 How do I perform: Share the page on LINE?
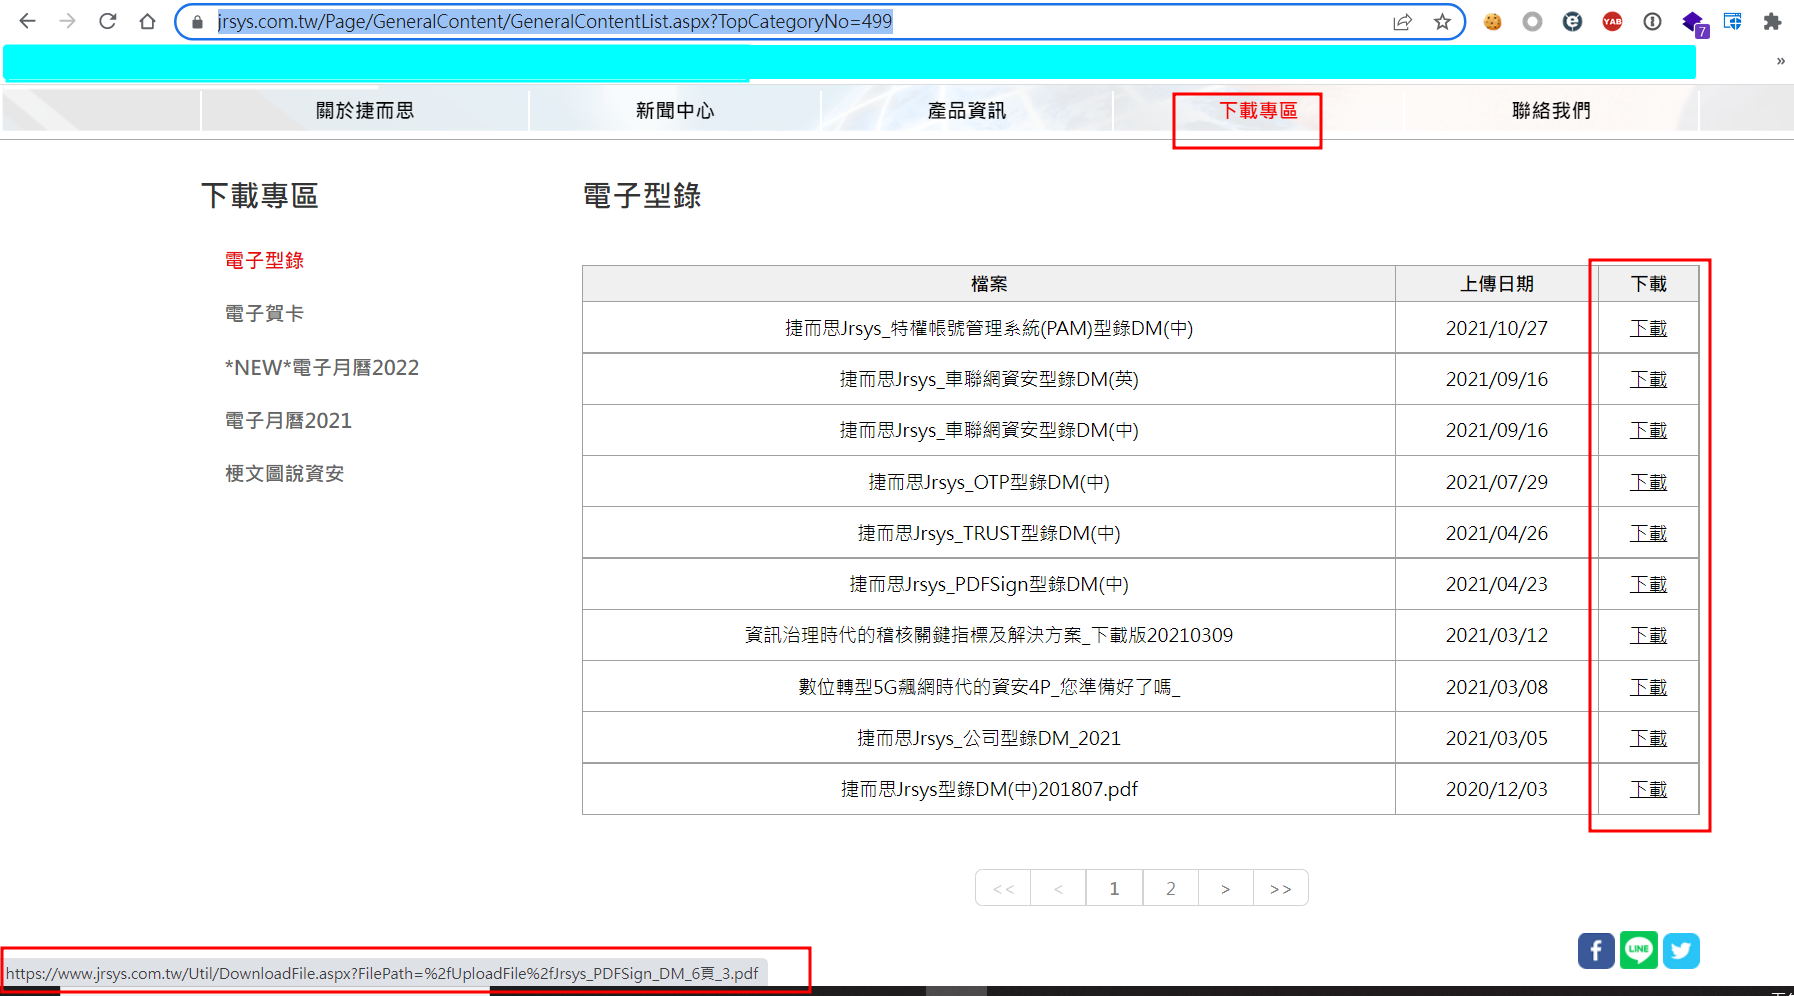(1638, 950)
